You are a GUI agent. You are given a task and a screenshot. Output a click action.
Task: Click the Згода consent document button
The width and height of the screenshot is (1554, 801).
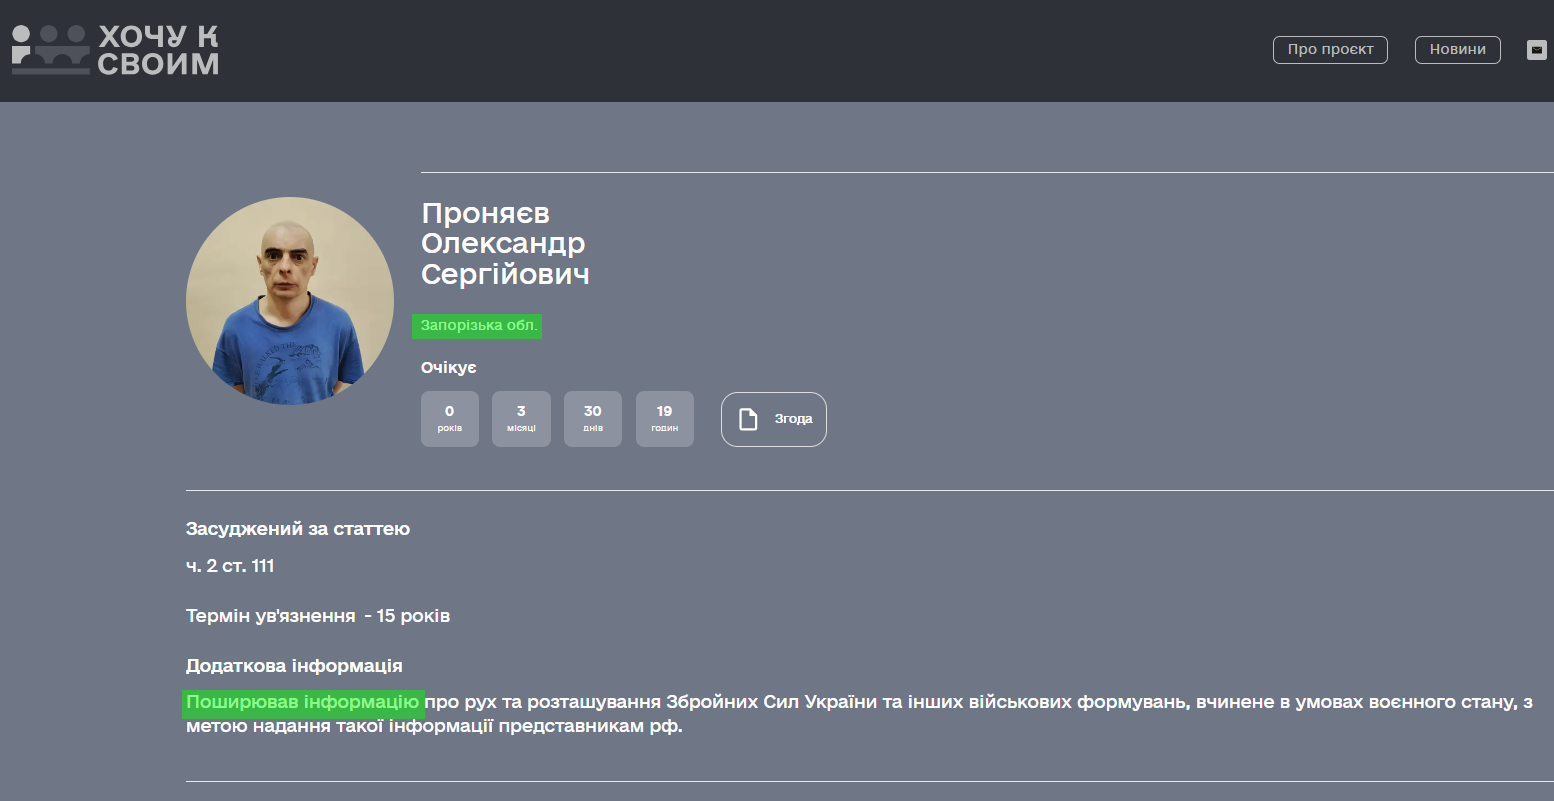773,419
